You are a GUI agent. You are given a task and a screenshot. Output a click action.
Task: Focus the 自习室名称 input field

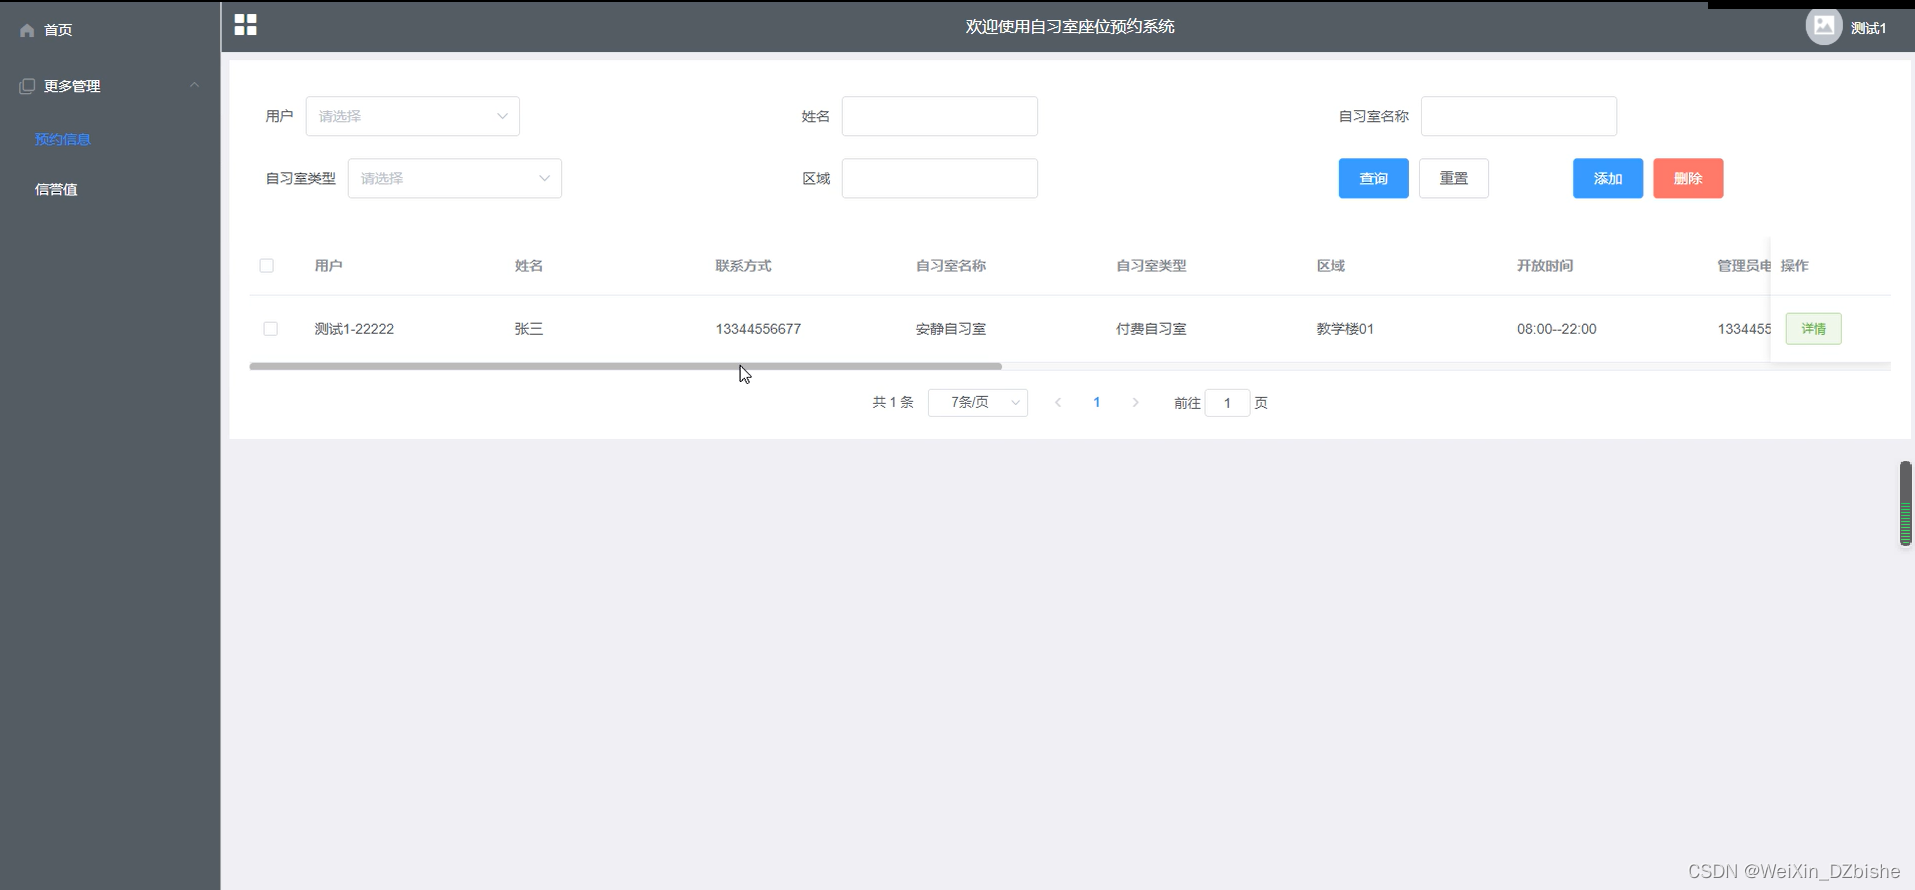click(1519, 116)
